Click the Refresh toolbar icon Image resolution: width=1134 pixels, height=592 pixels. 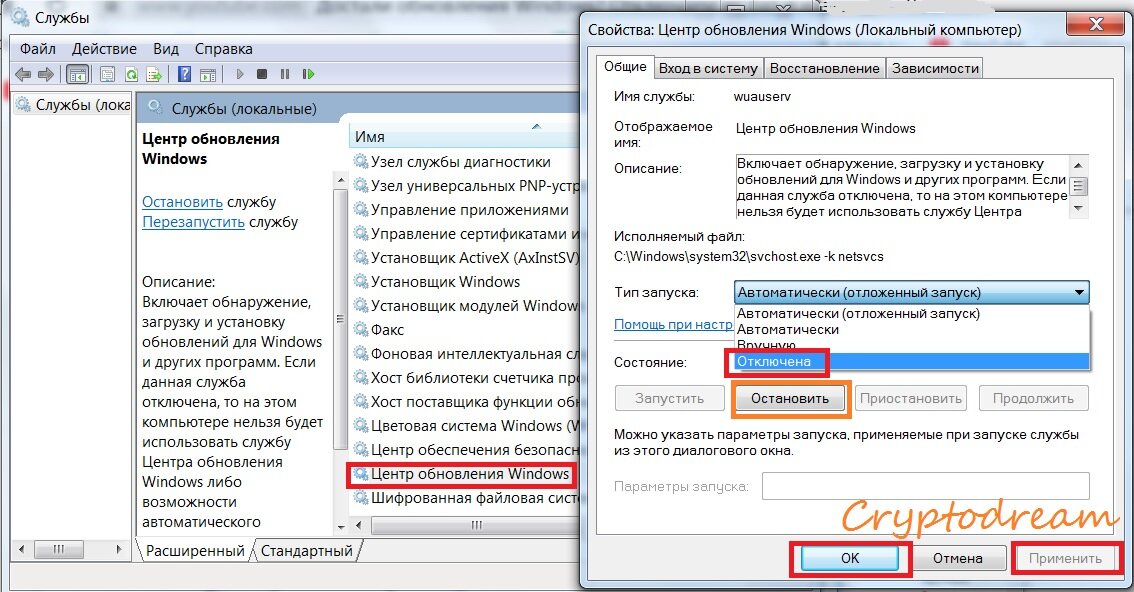(x=131, y=74)
